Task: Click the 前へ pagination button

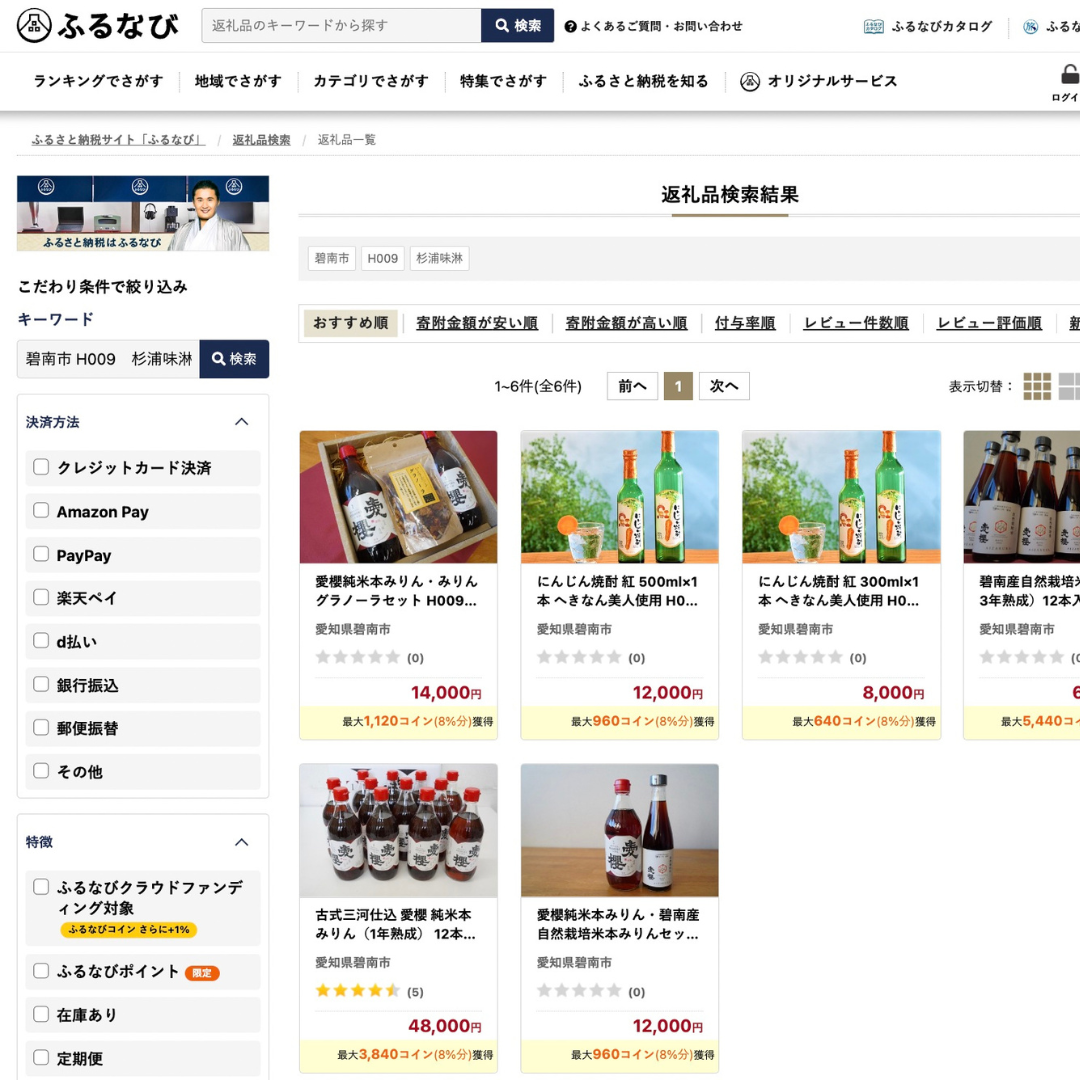Action: pyautogui.click(x=632, y=386)
